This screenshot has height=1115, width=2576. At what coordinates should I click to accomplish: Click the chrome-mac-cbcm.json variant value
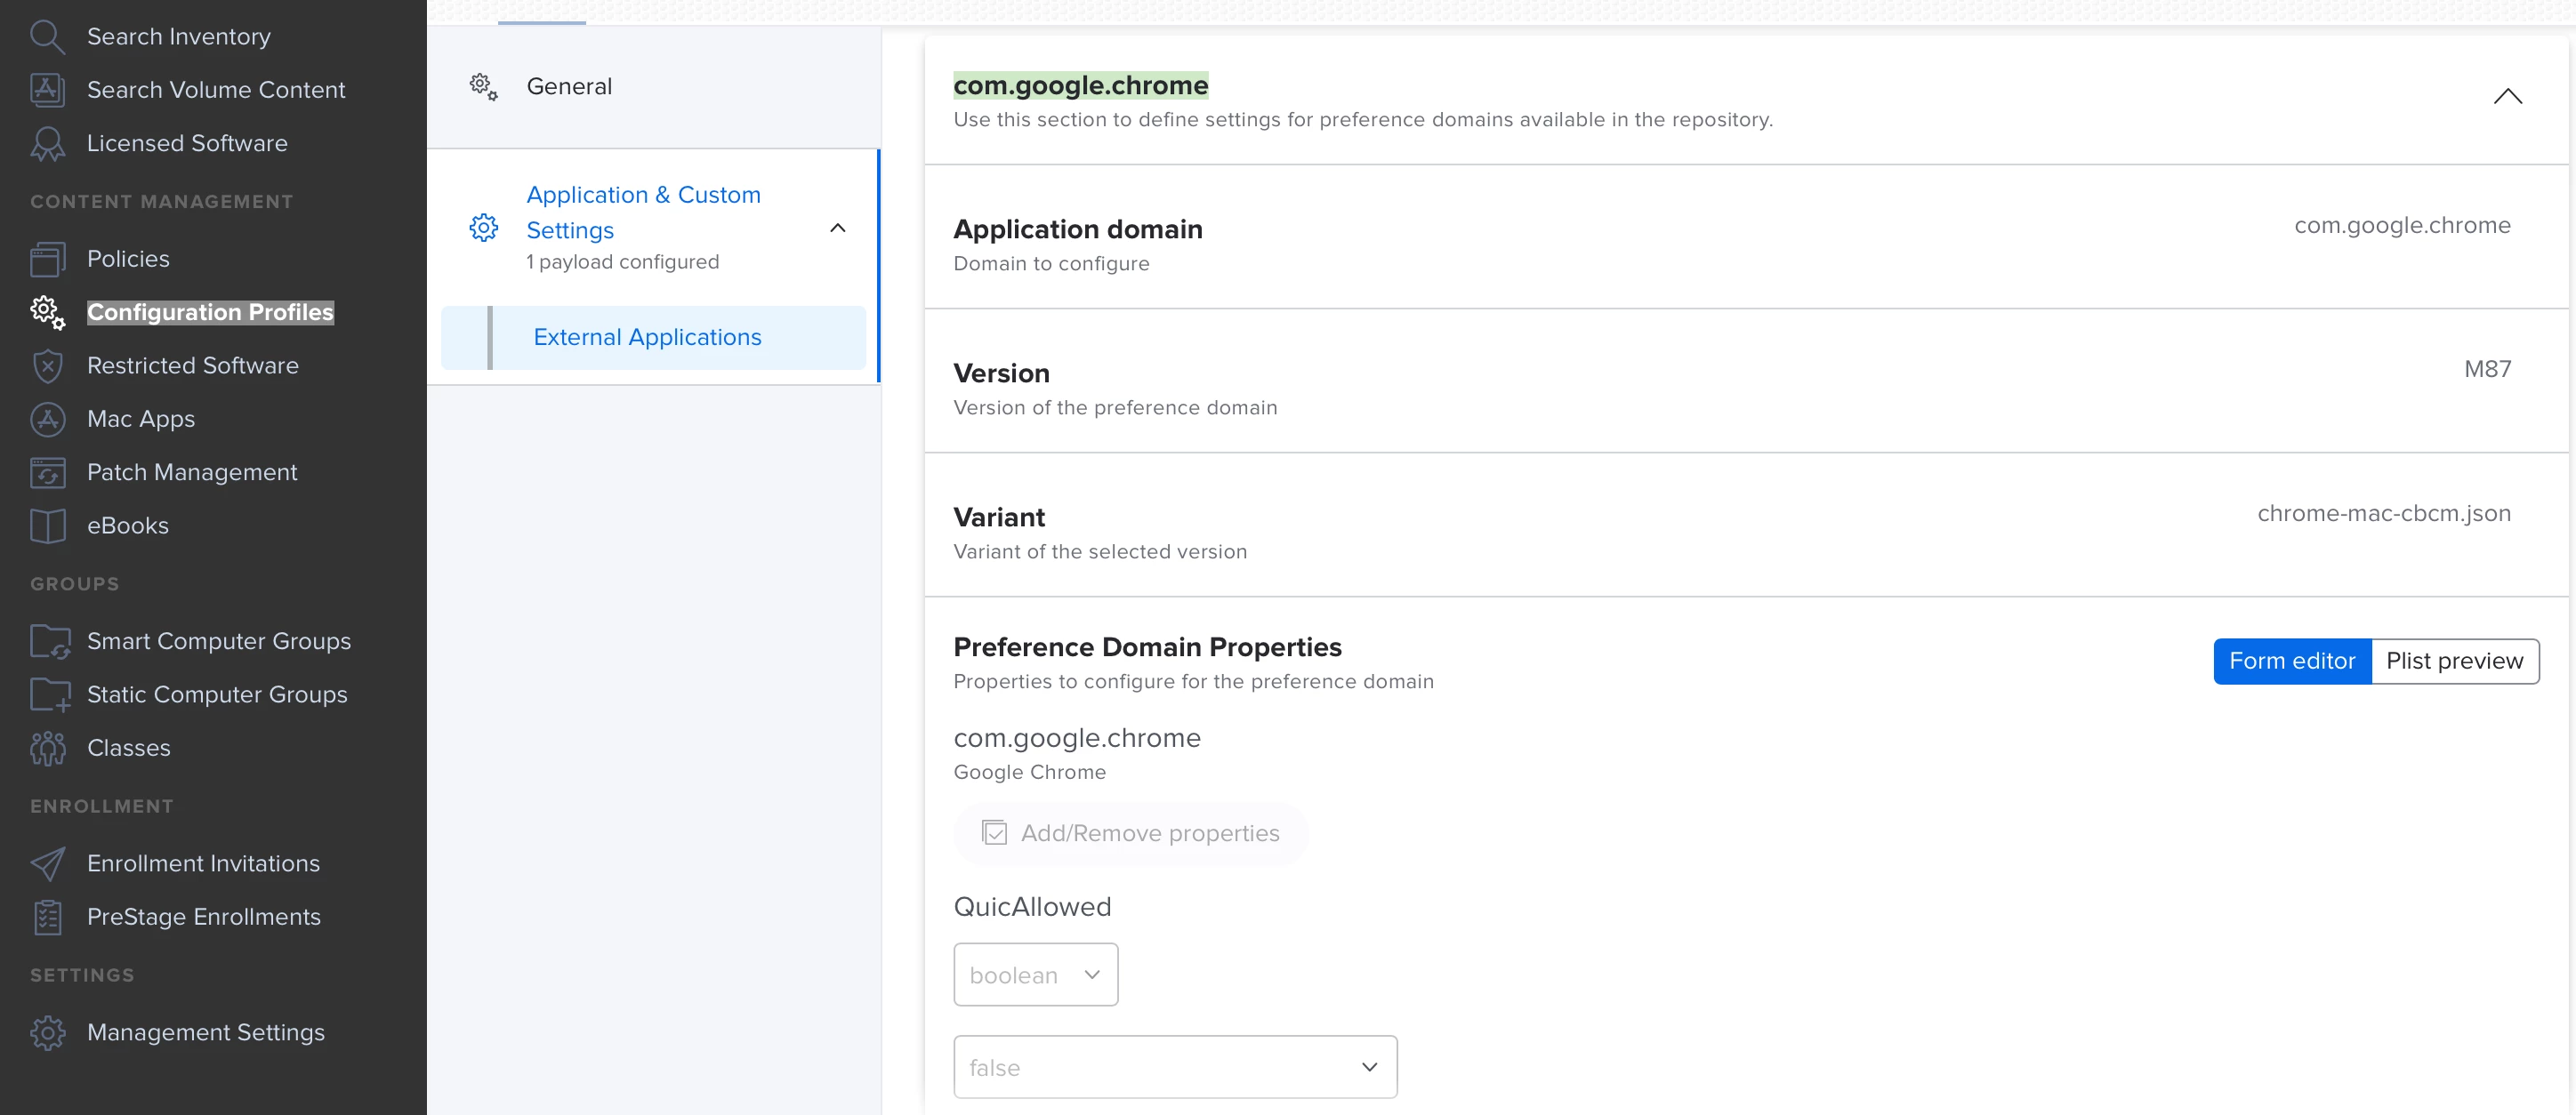coord(2383,513)
